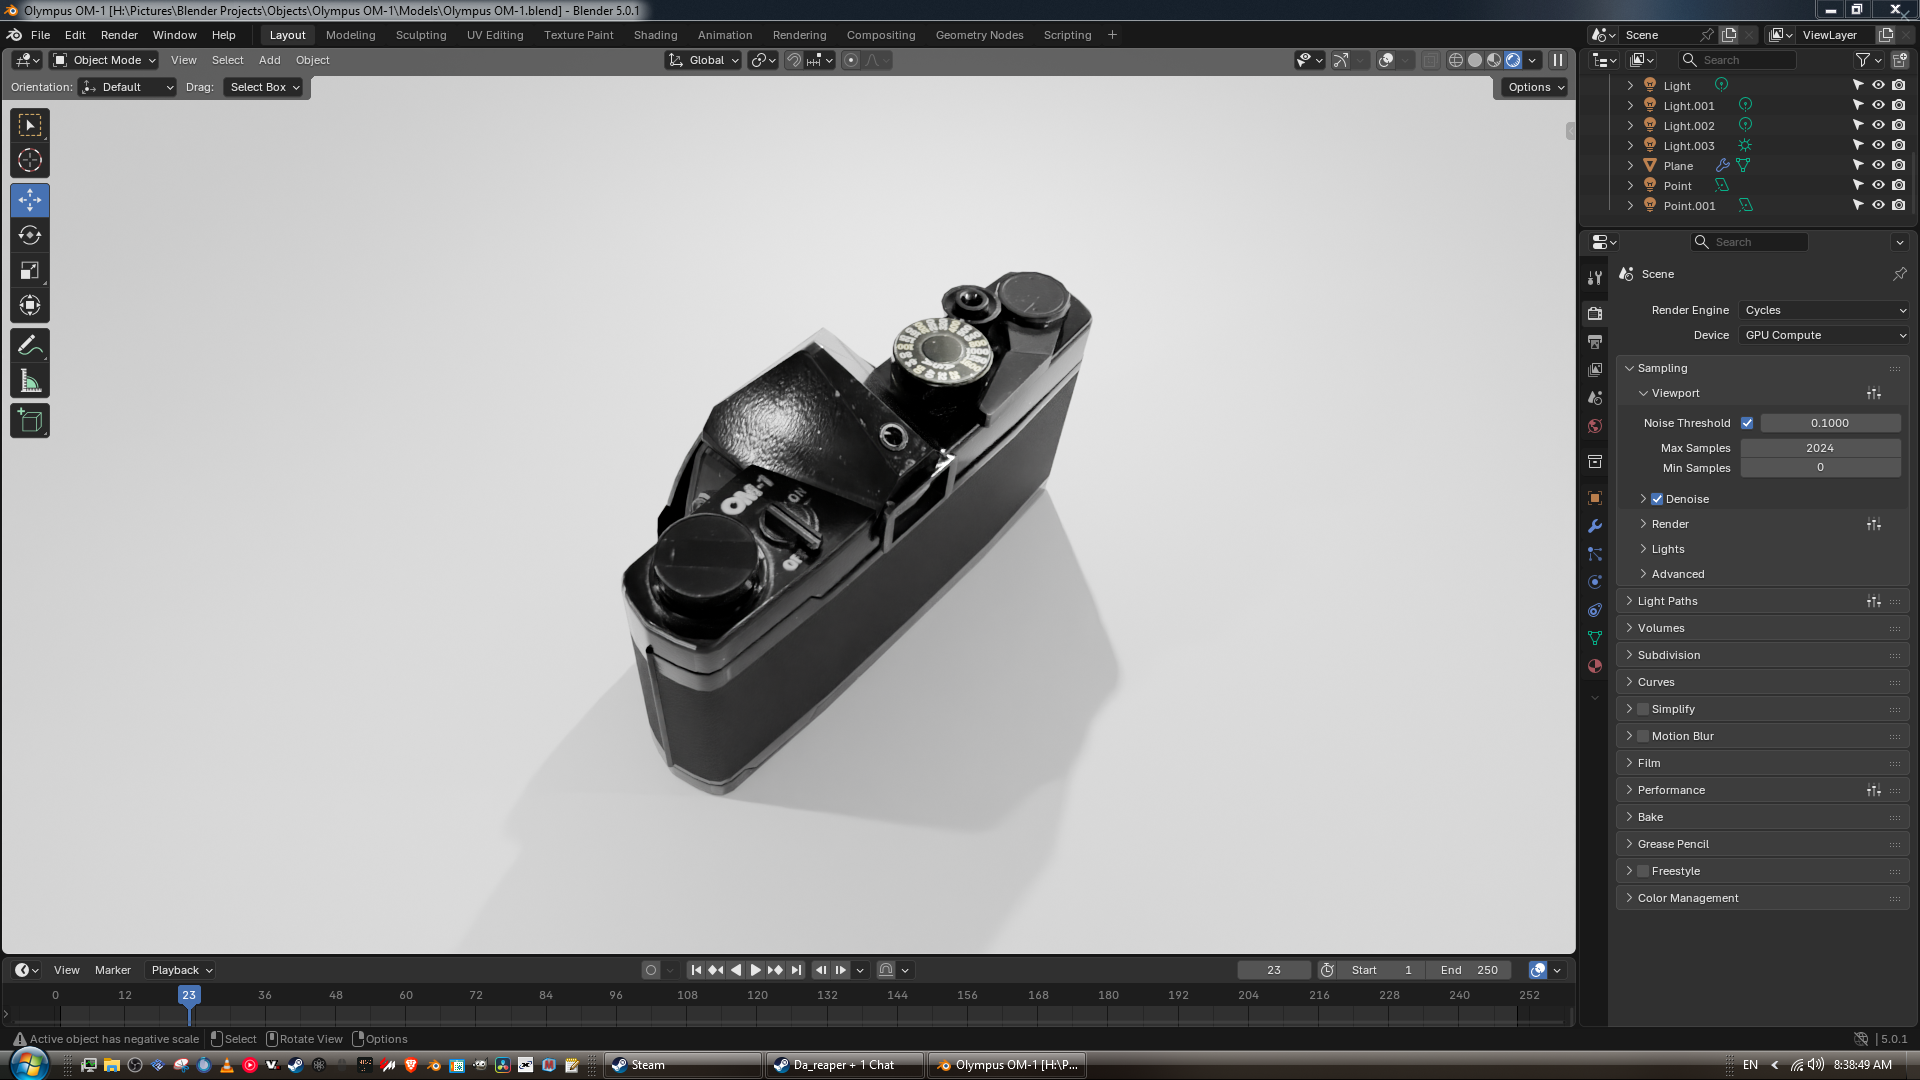Expand the Light Paths panel
Viewport: 1920px width, 1080px height.
(1668, 601)
